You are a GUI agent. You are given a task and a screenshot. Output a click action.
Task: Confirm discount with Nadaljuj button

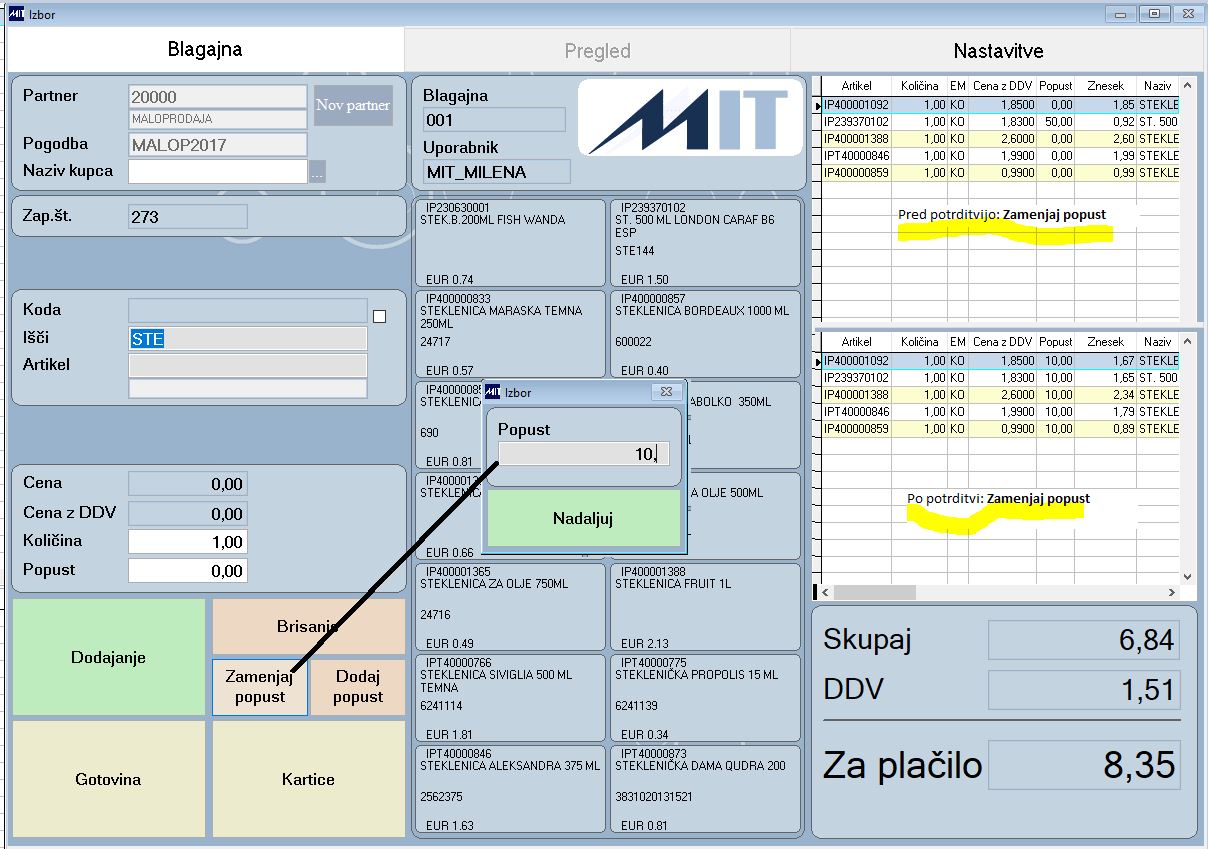pos(583,518)
